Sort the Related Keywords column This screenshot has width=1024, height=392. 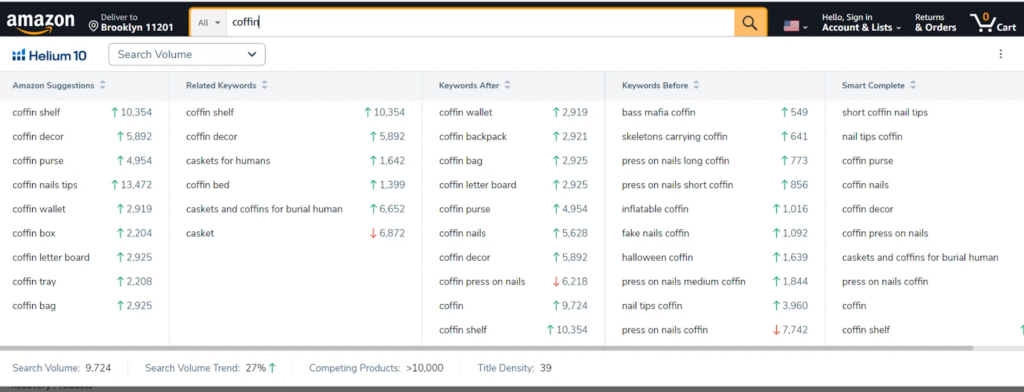pyautogui.click(x=264, y=86)
